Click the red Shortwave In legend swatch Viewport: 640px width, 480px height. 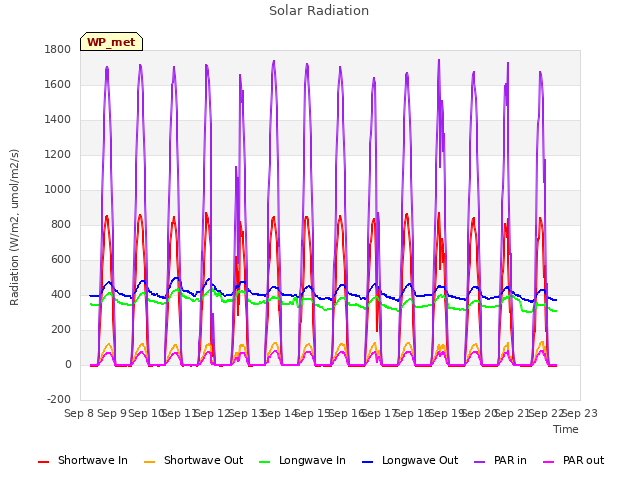click(44, 461)
